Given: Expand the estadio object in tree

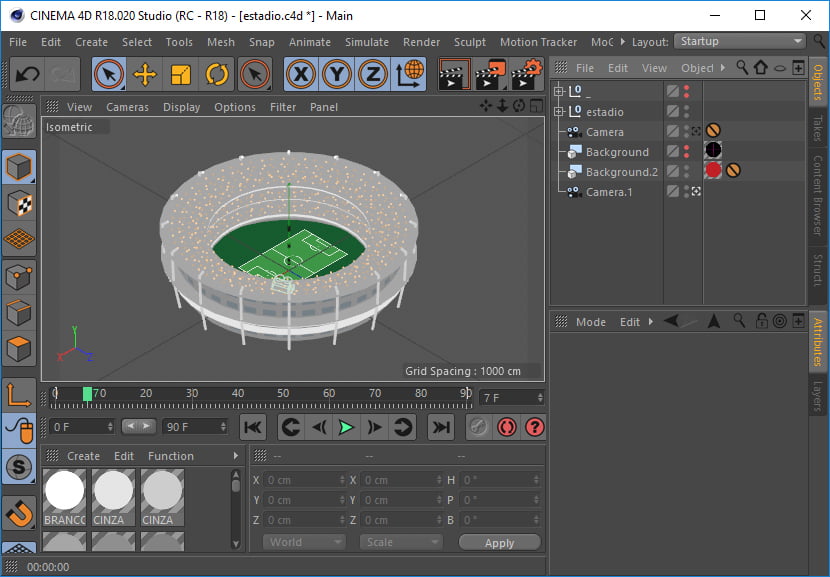Looking at the screenshot, I should point(559,112).
